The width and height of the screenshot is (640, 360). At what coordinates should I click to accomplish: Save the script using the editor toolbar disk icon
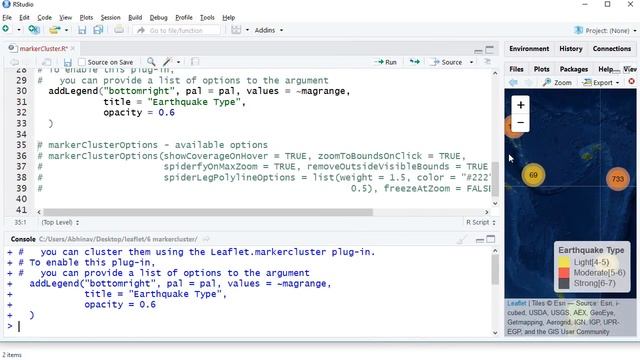coord(68,62)
